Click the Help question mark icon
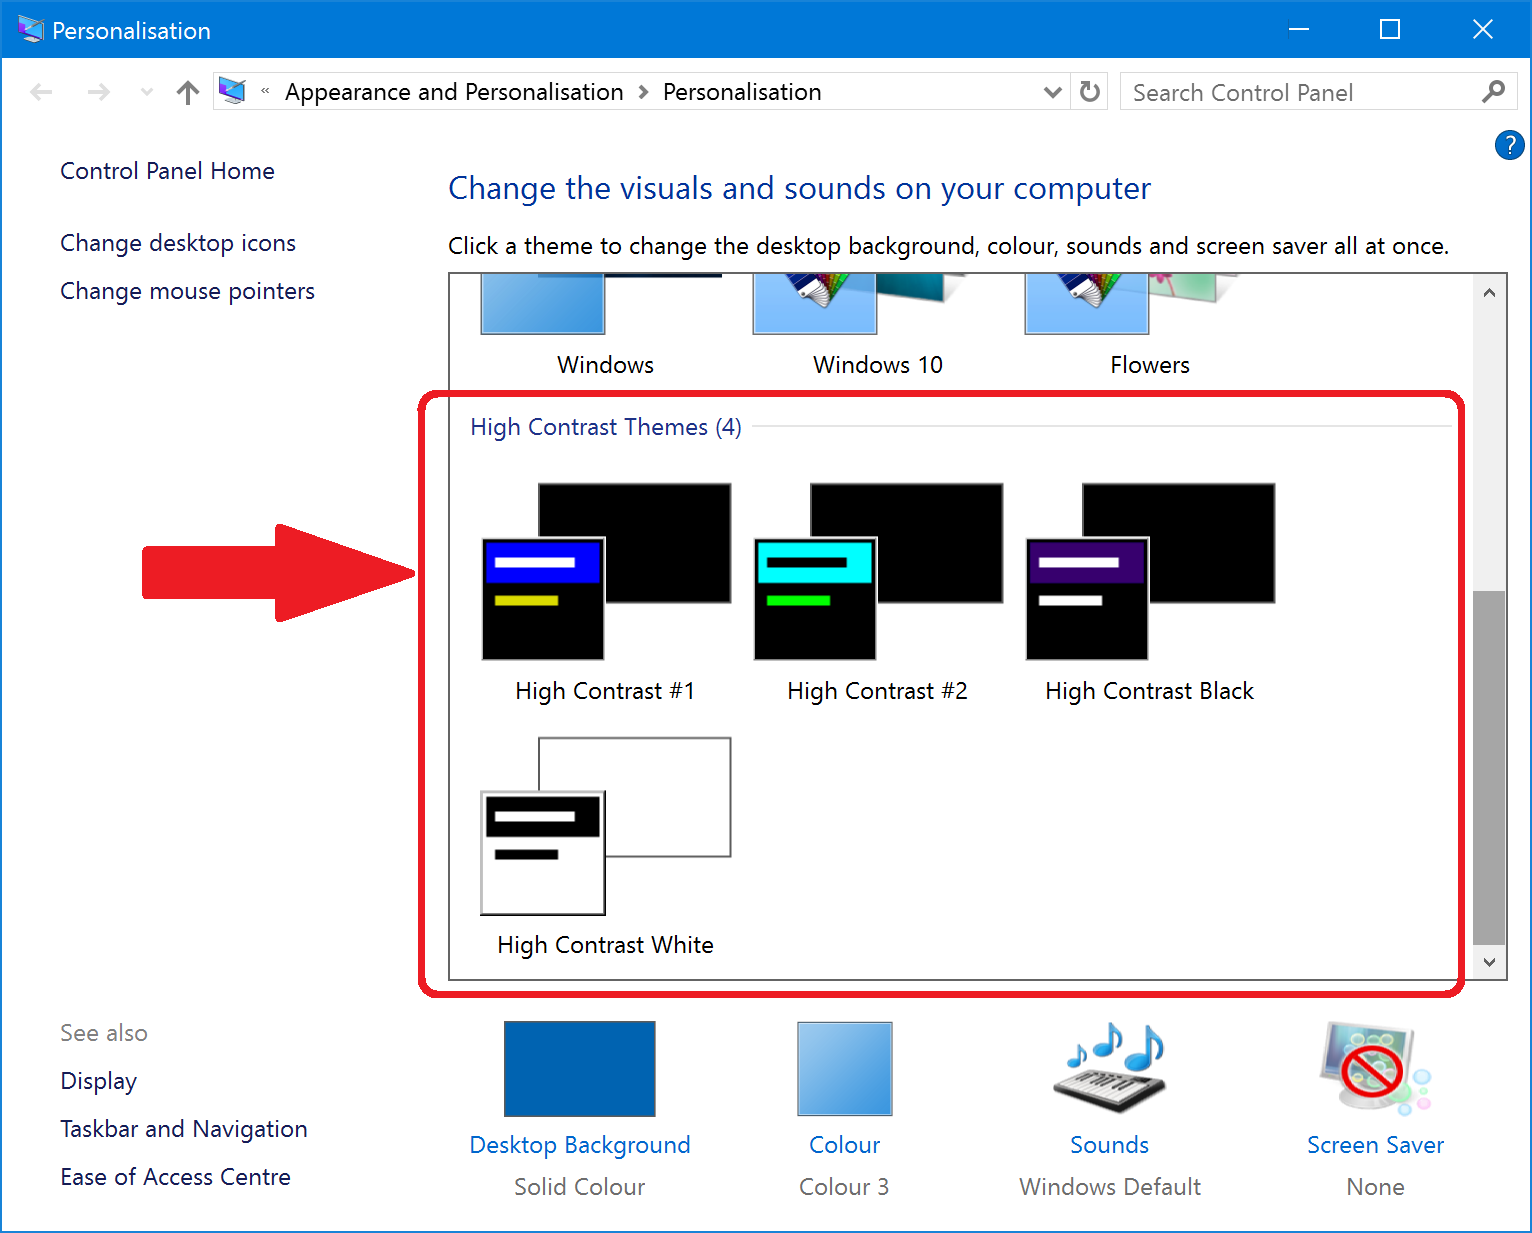This screenshot has height=1233, width=1532. (1509, 145)
